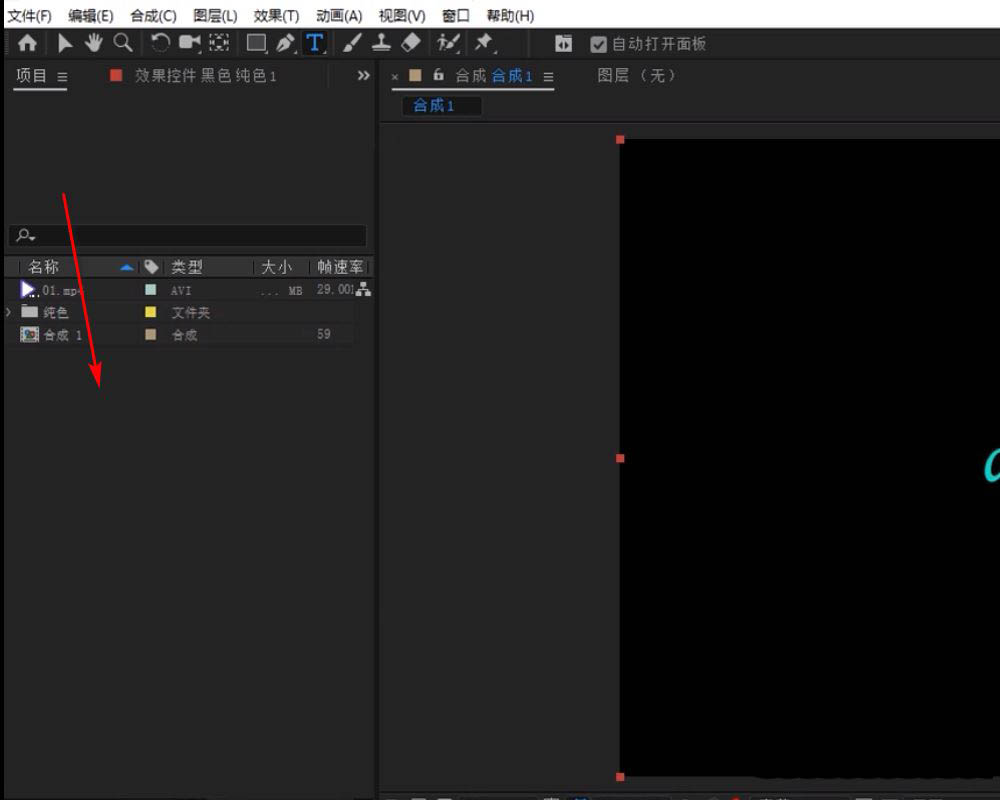Select the Eraser tool

point(410,42)
